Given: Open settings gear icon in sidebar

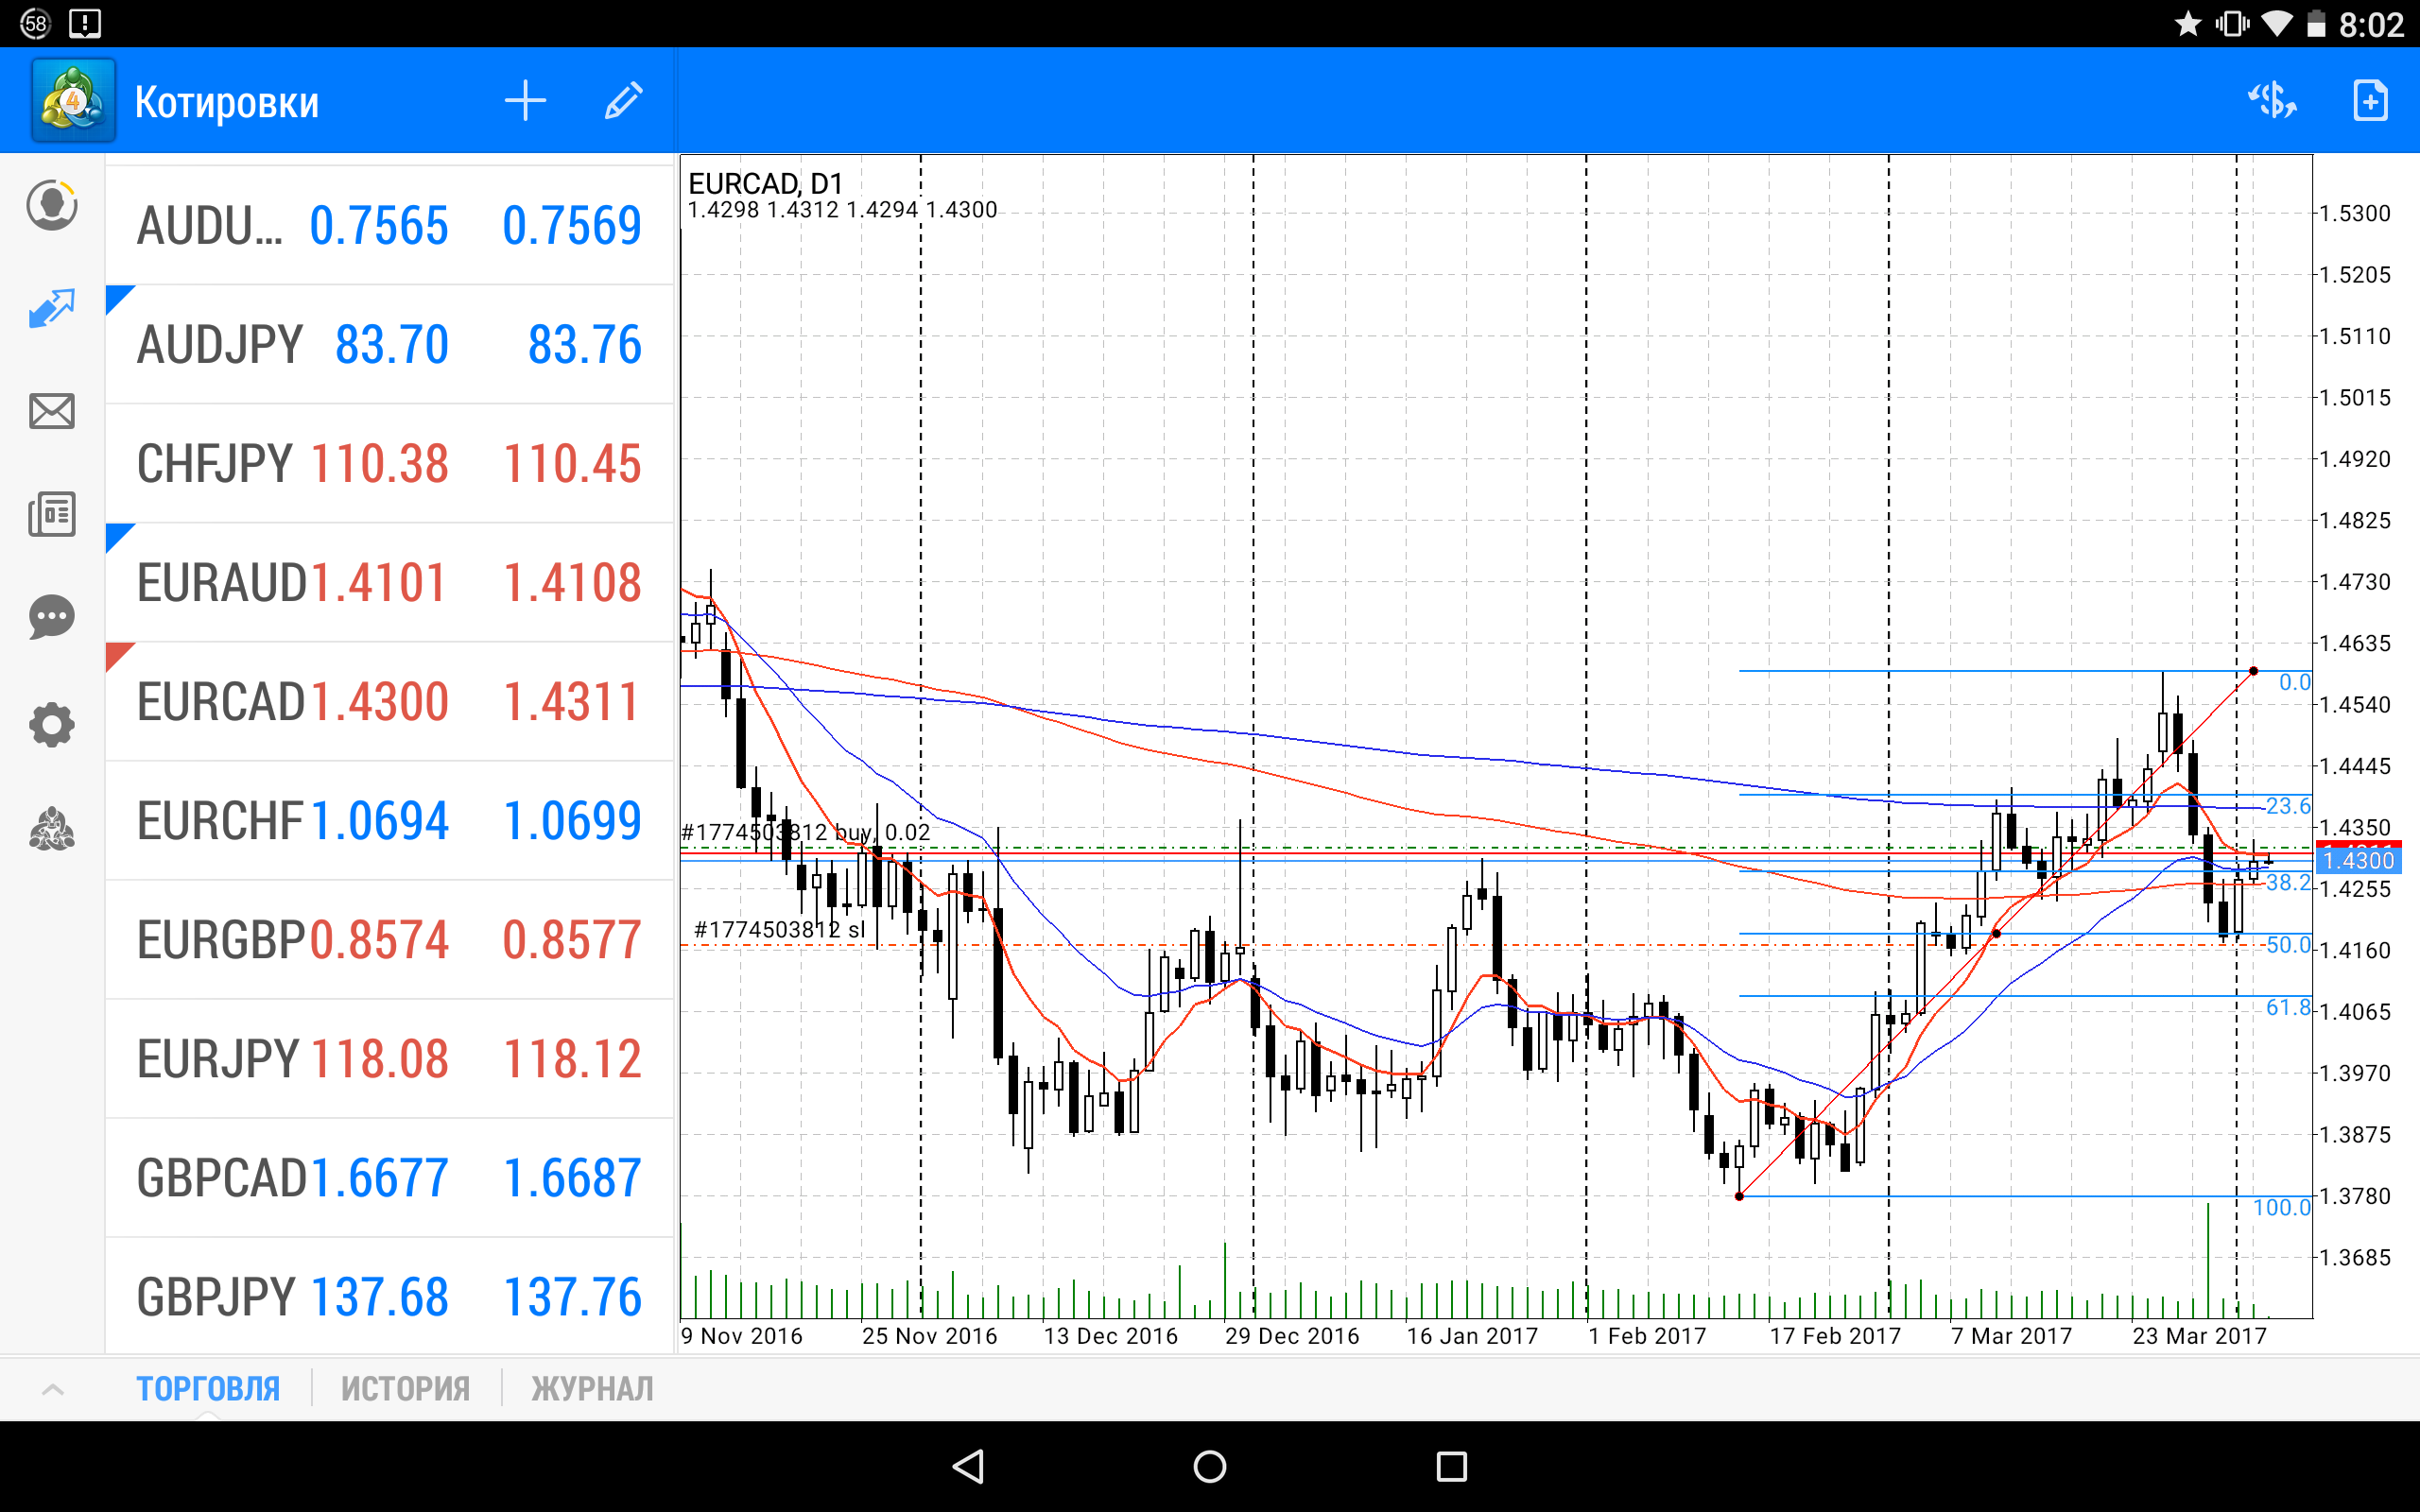Looking at the screenshot, I should click(52, 724).
